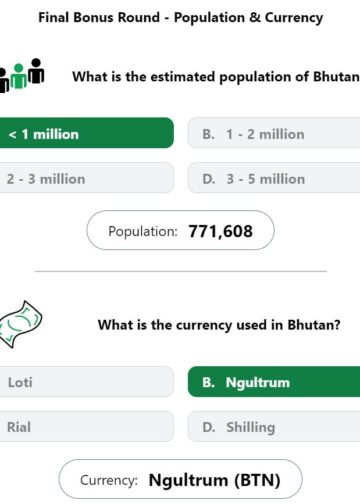This screenshot has height=504, width=360.
Task: Click the Final Bonus Round title
Action: 180,17
